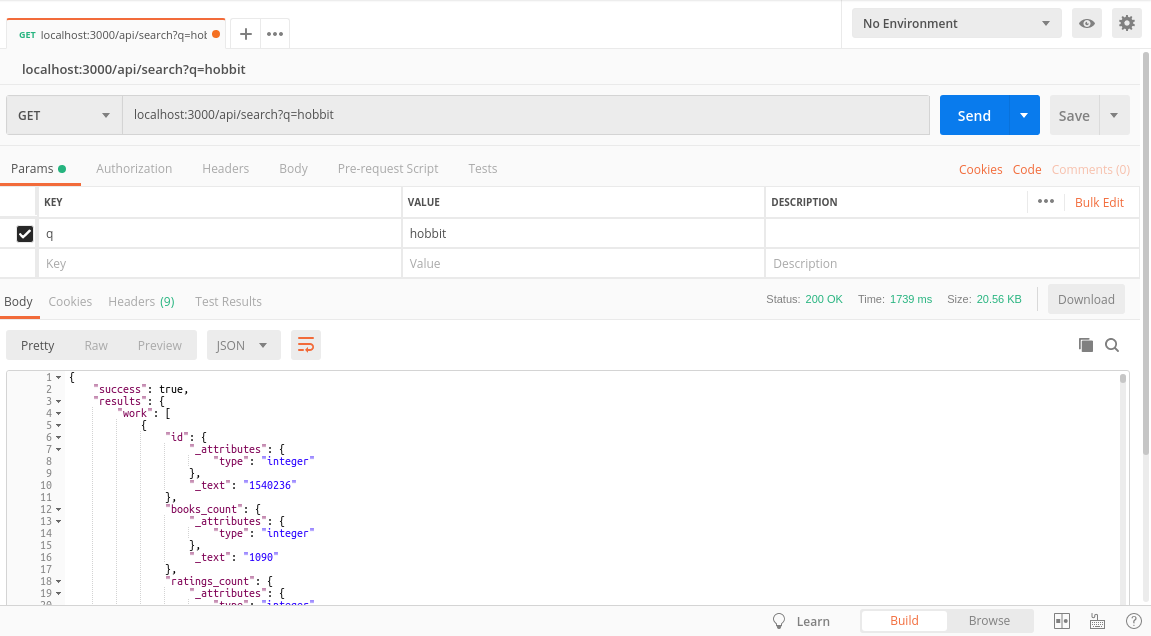
Task: Open Comments (0) link
Action: click(x=1090, y=169)
